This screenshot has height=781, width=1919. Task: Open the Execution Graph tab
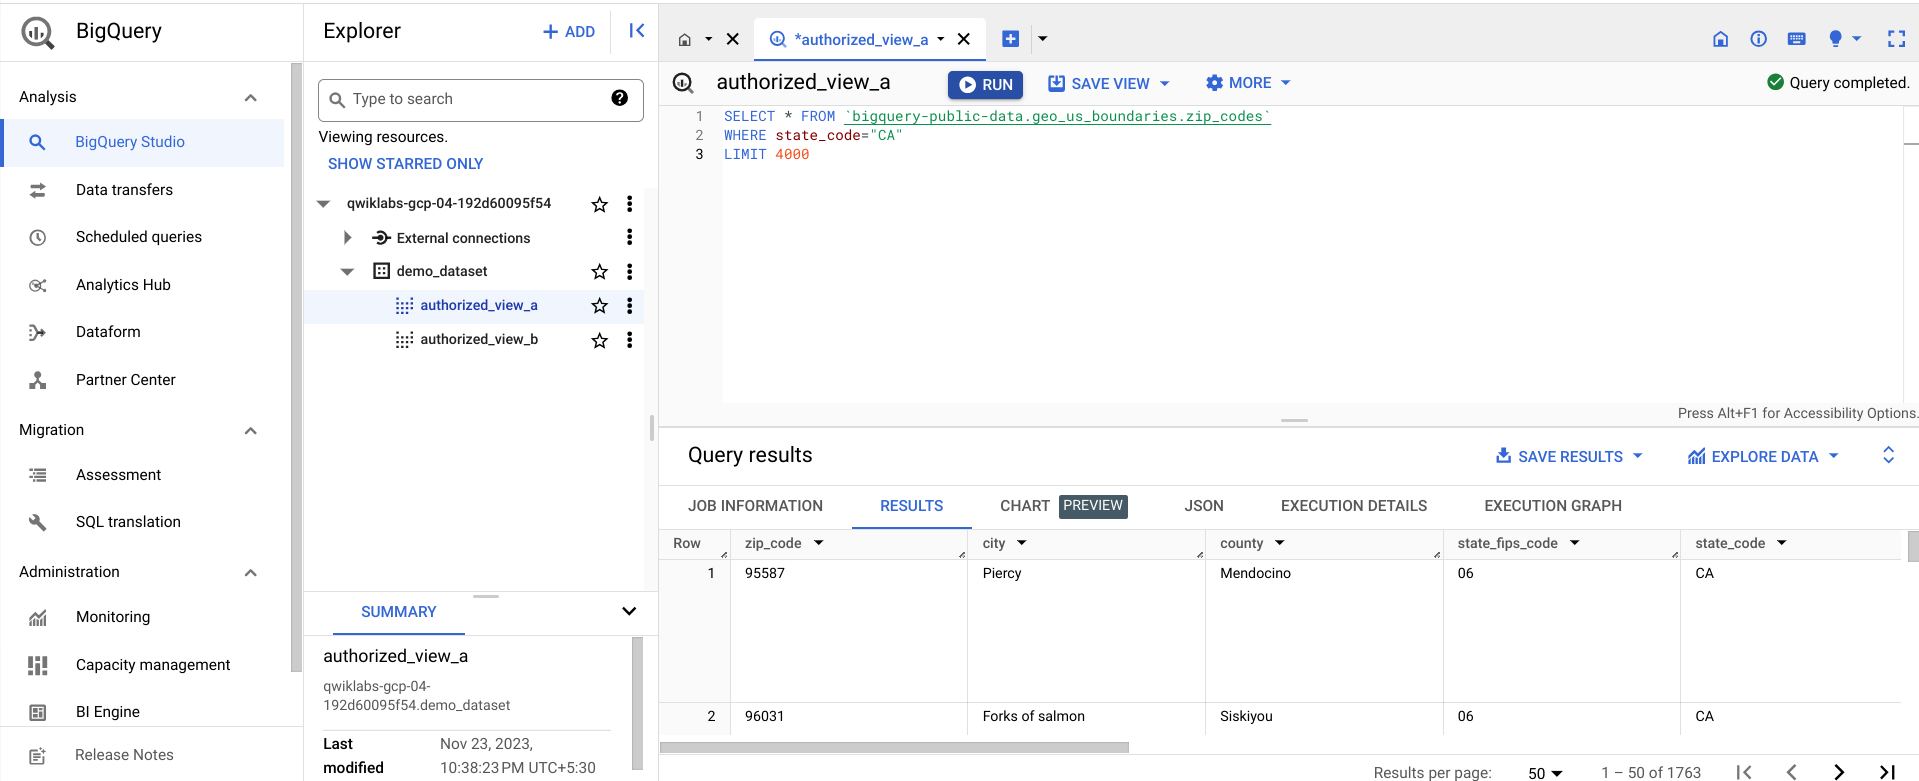1552,506
